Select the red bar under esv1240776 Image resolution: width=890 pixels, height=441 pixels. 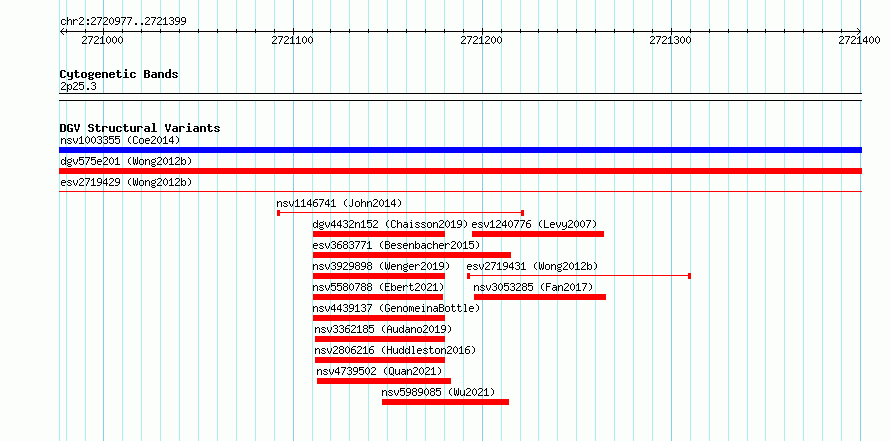click(538, 234)
